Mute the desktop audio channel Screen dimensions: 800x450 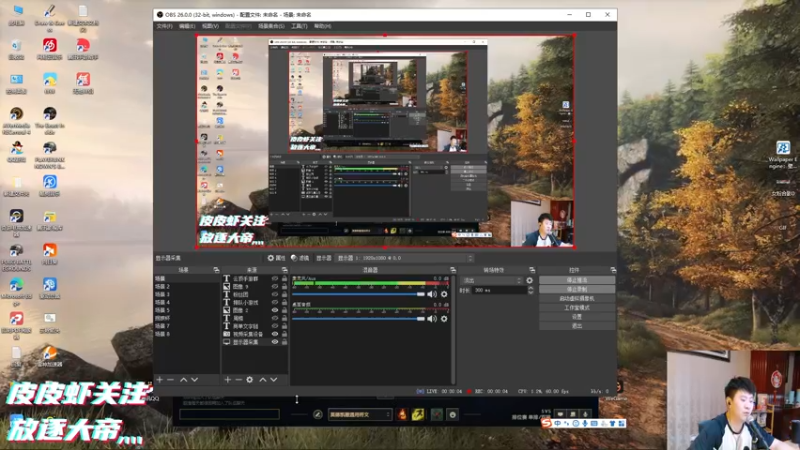pos(432,319)
